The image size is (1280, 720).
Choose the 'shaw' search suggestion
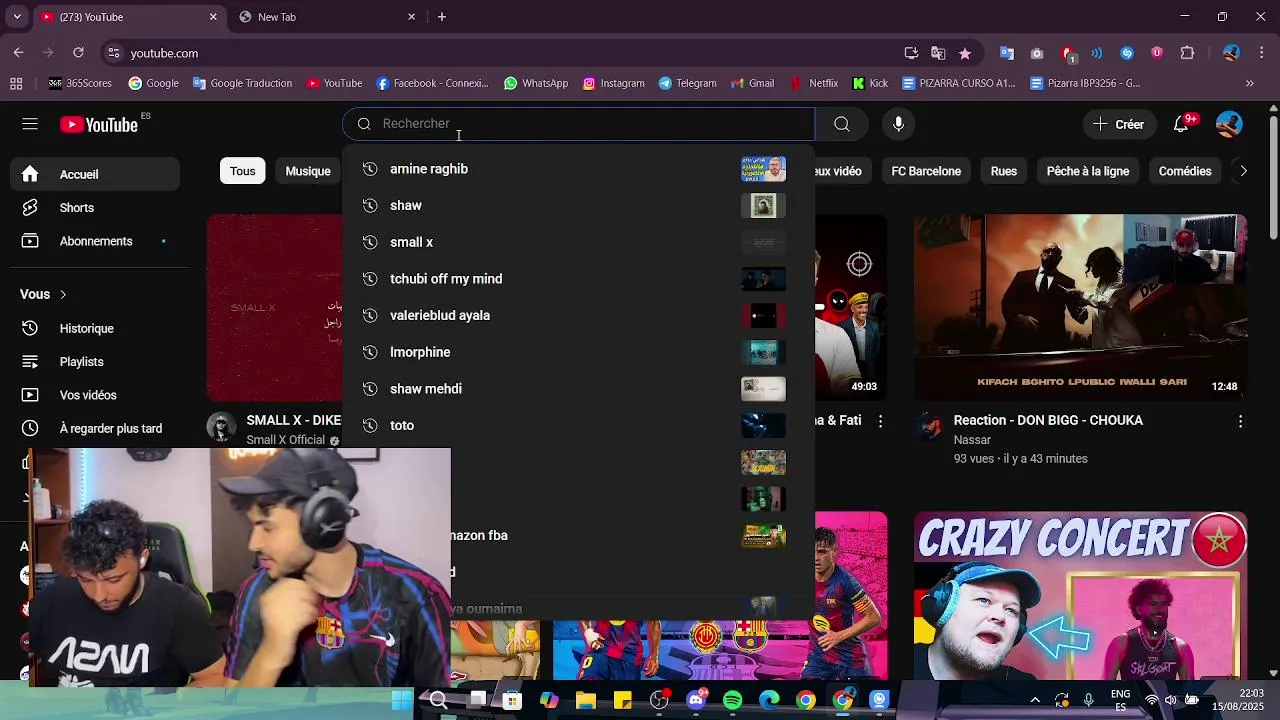point(579,206)
